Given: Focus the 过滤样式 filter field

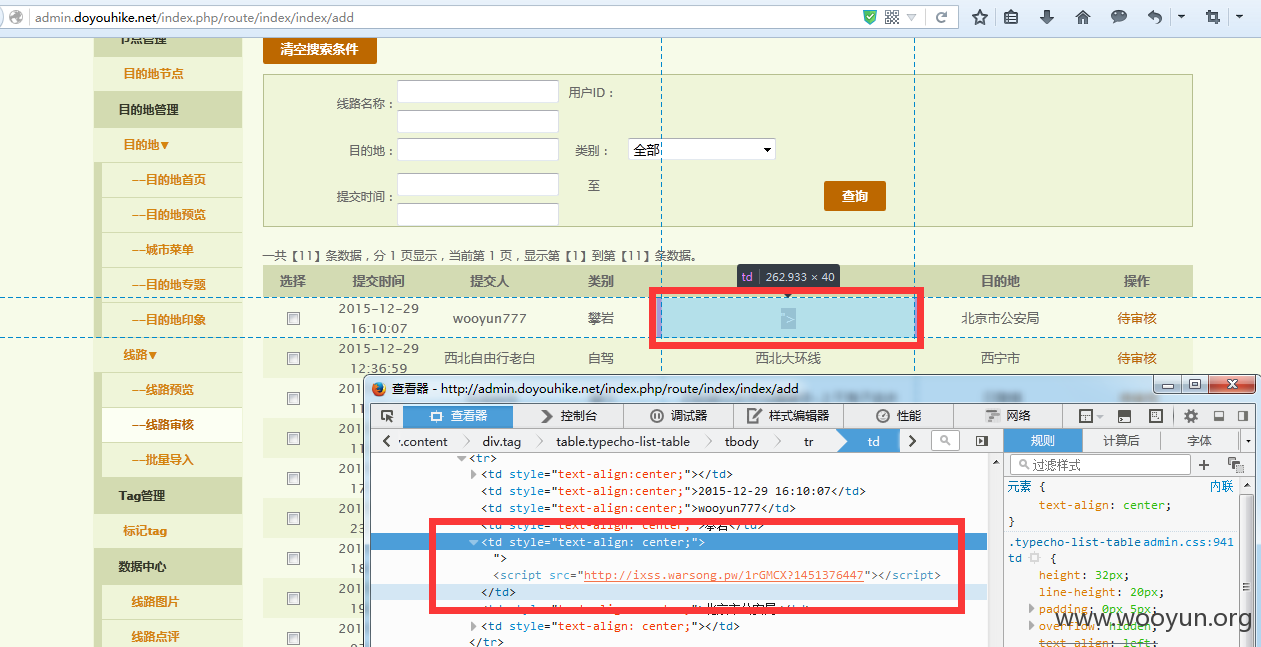Looking at the screenshot, I should [x=1100, y=465].
